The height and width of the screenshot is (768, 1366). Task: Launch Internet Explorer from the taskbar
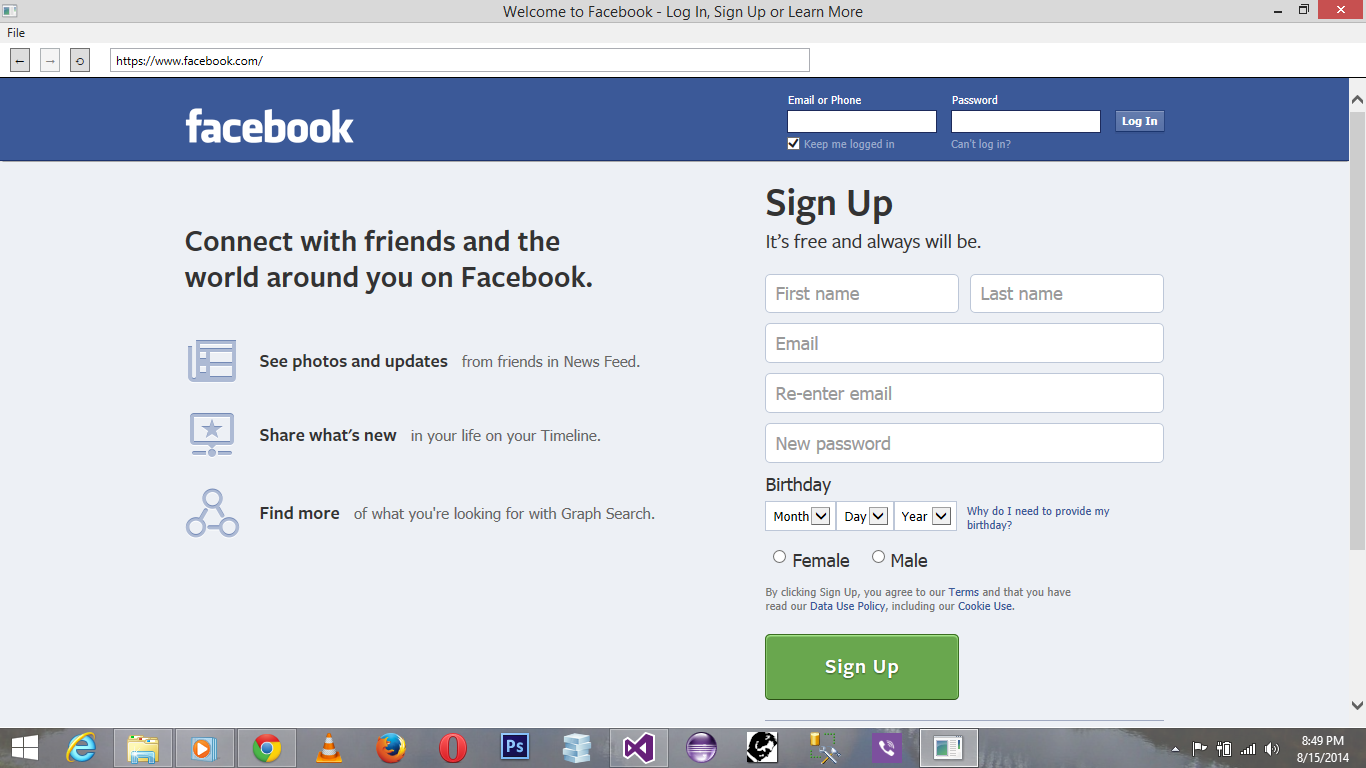click(x=81, y=748)
